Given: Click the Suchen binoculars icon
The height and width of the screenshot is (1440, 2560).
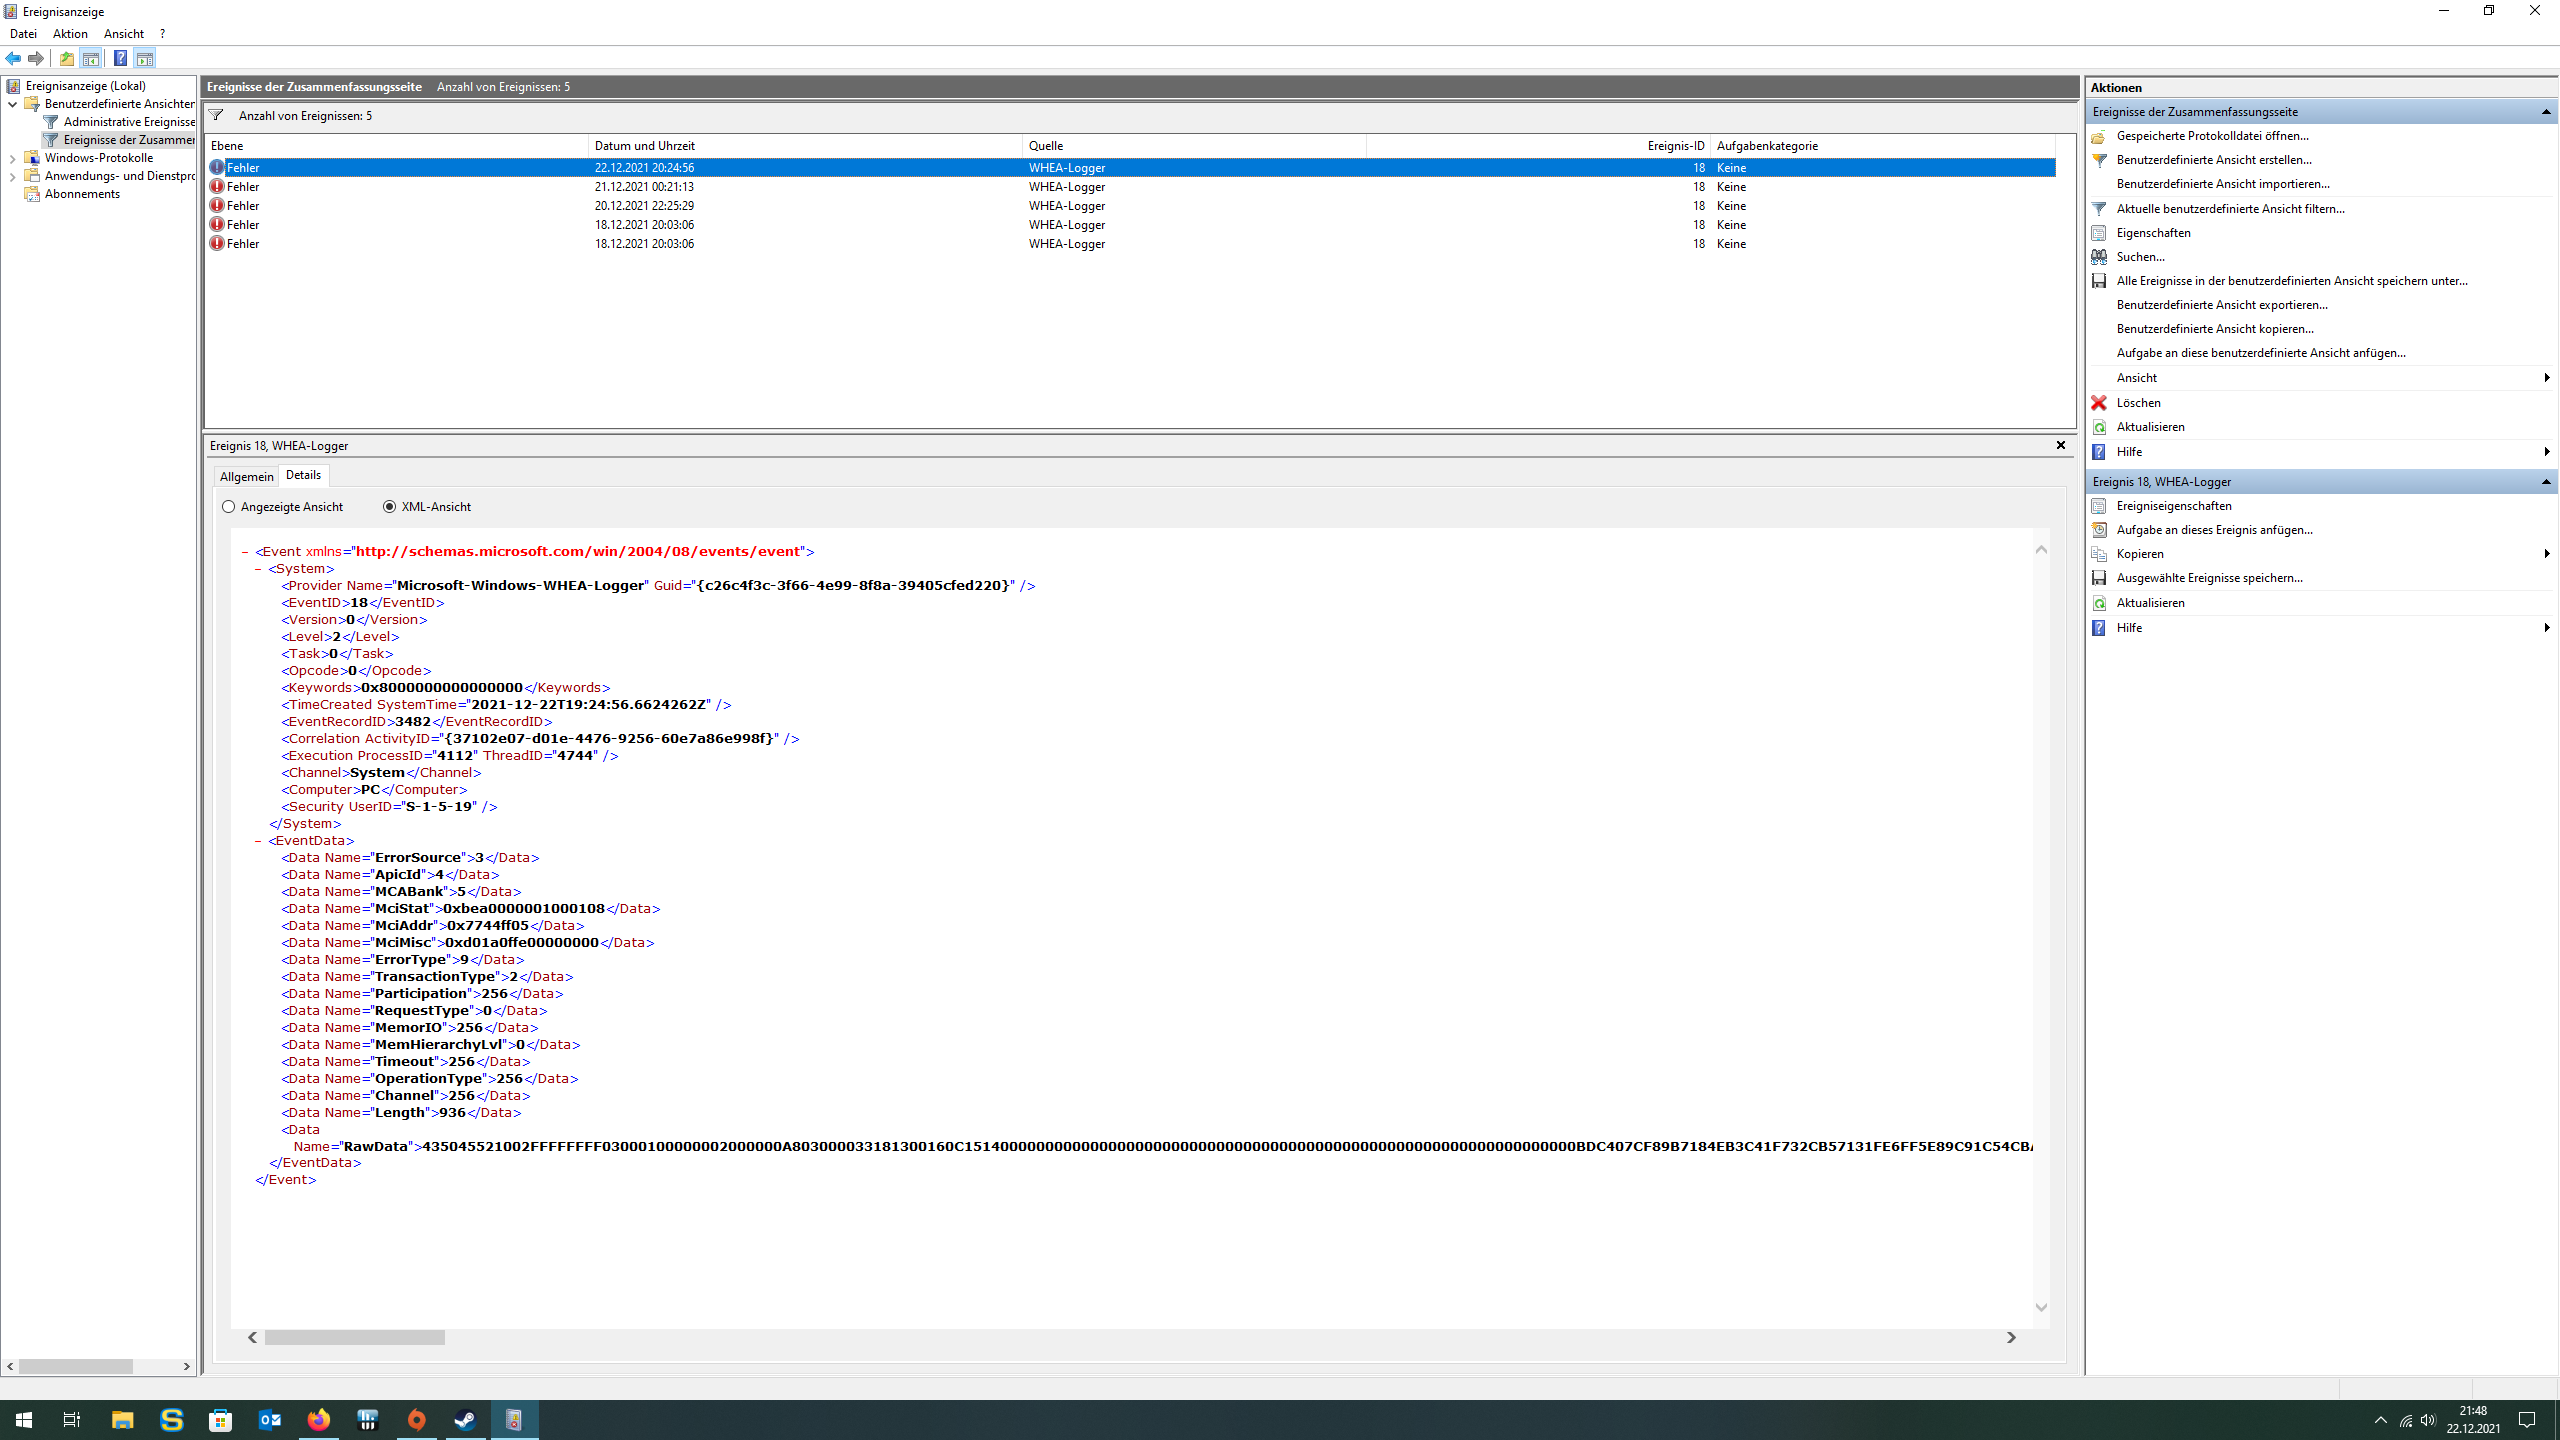Looking at the screenshot, I should tap(2099, 257).
